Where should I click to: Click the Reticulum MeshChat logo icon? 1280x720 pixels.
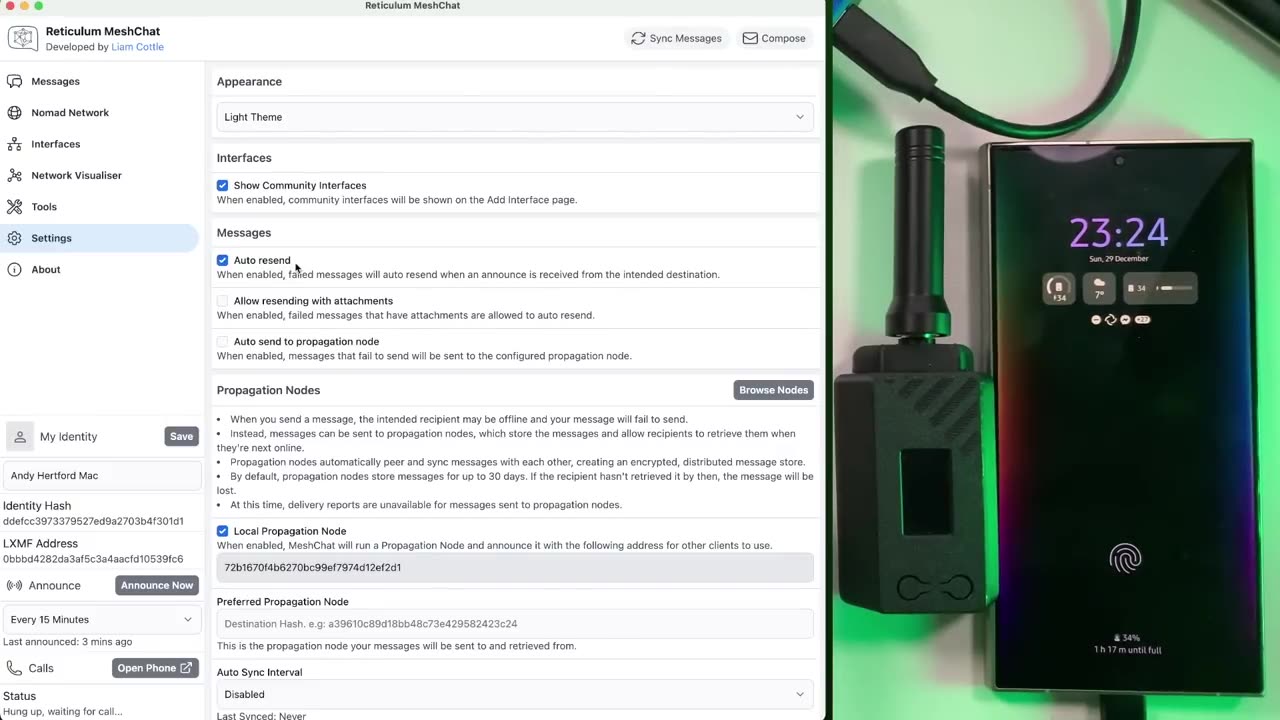22,38
